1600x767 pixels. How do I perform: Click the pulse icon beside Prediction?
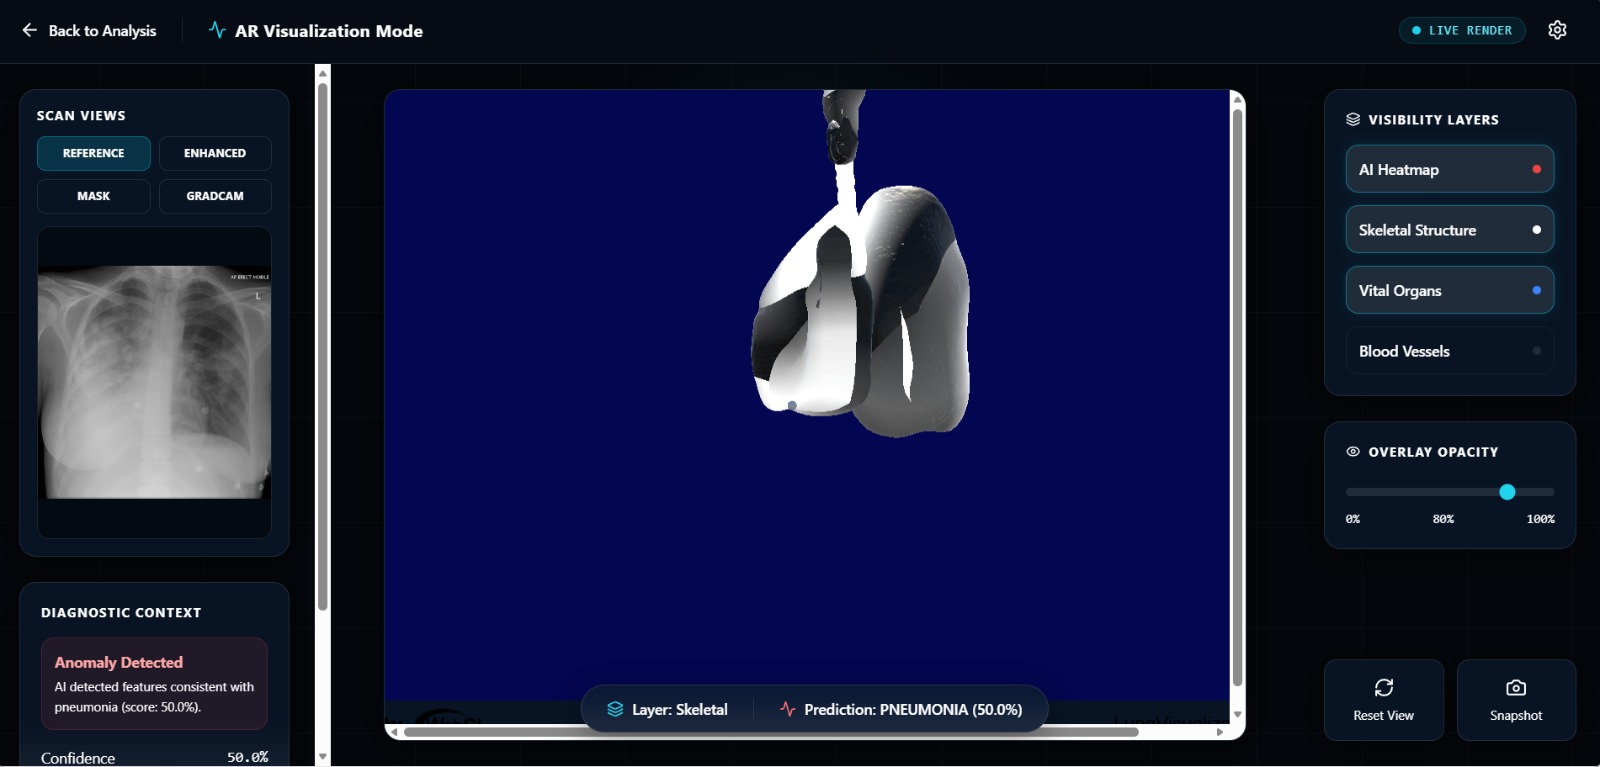tap(787, 709)
